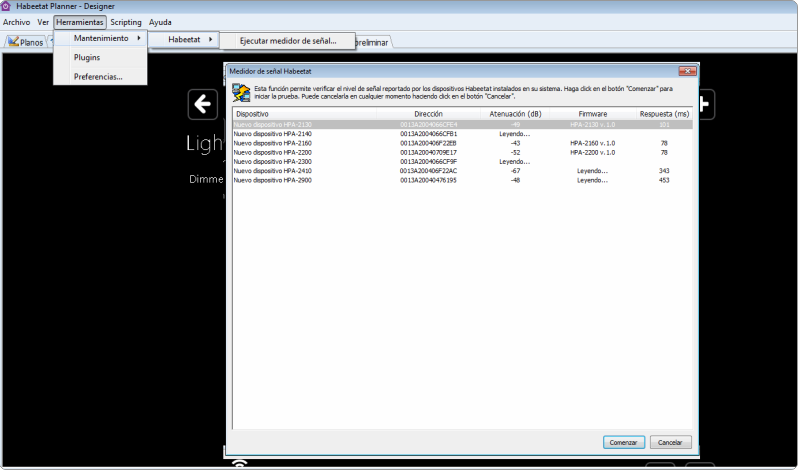799x470 pixels.
Task: Click the Cancelar button
Action: pyautogui.click(x=670, y=442)
